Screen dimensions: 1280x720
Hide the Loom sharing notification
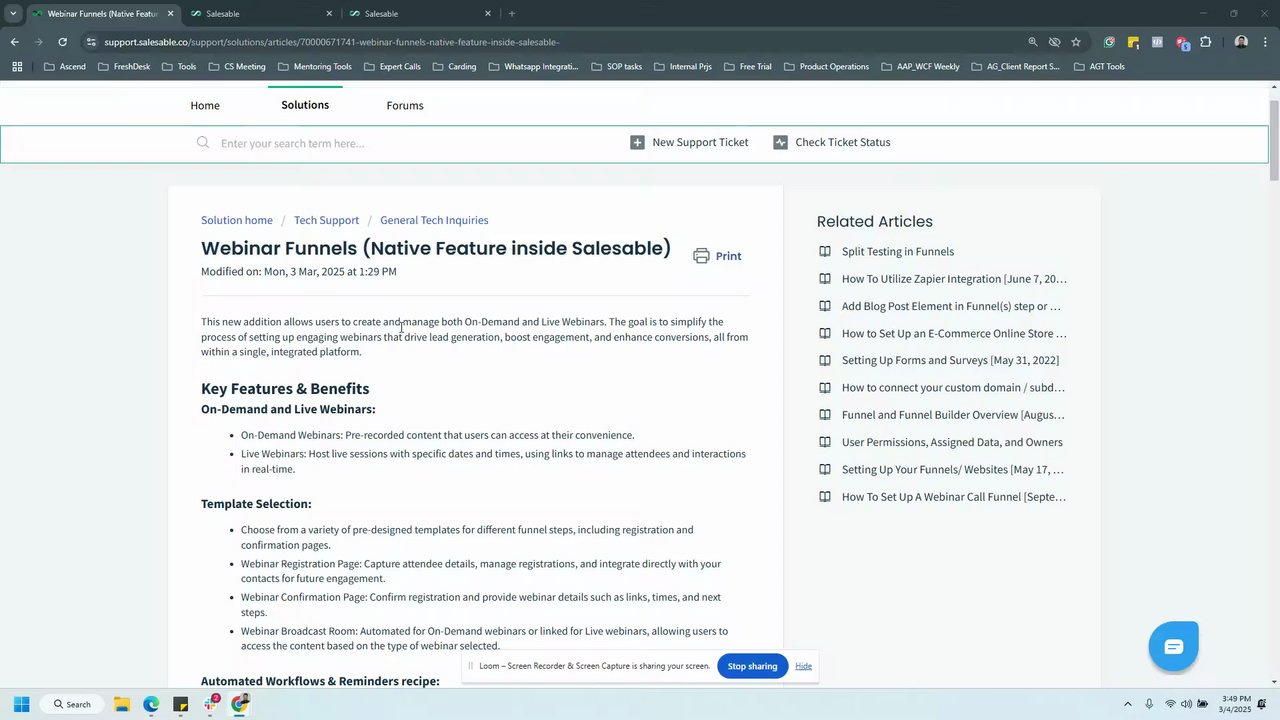point(803,666)
